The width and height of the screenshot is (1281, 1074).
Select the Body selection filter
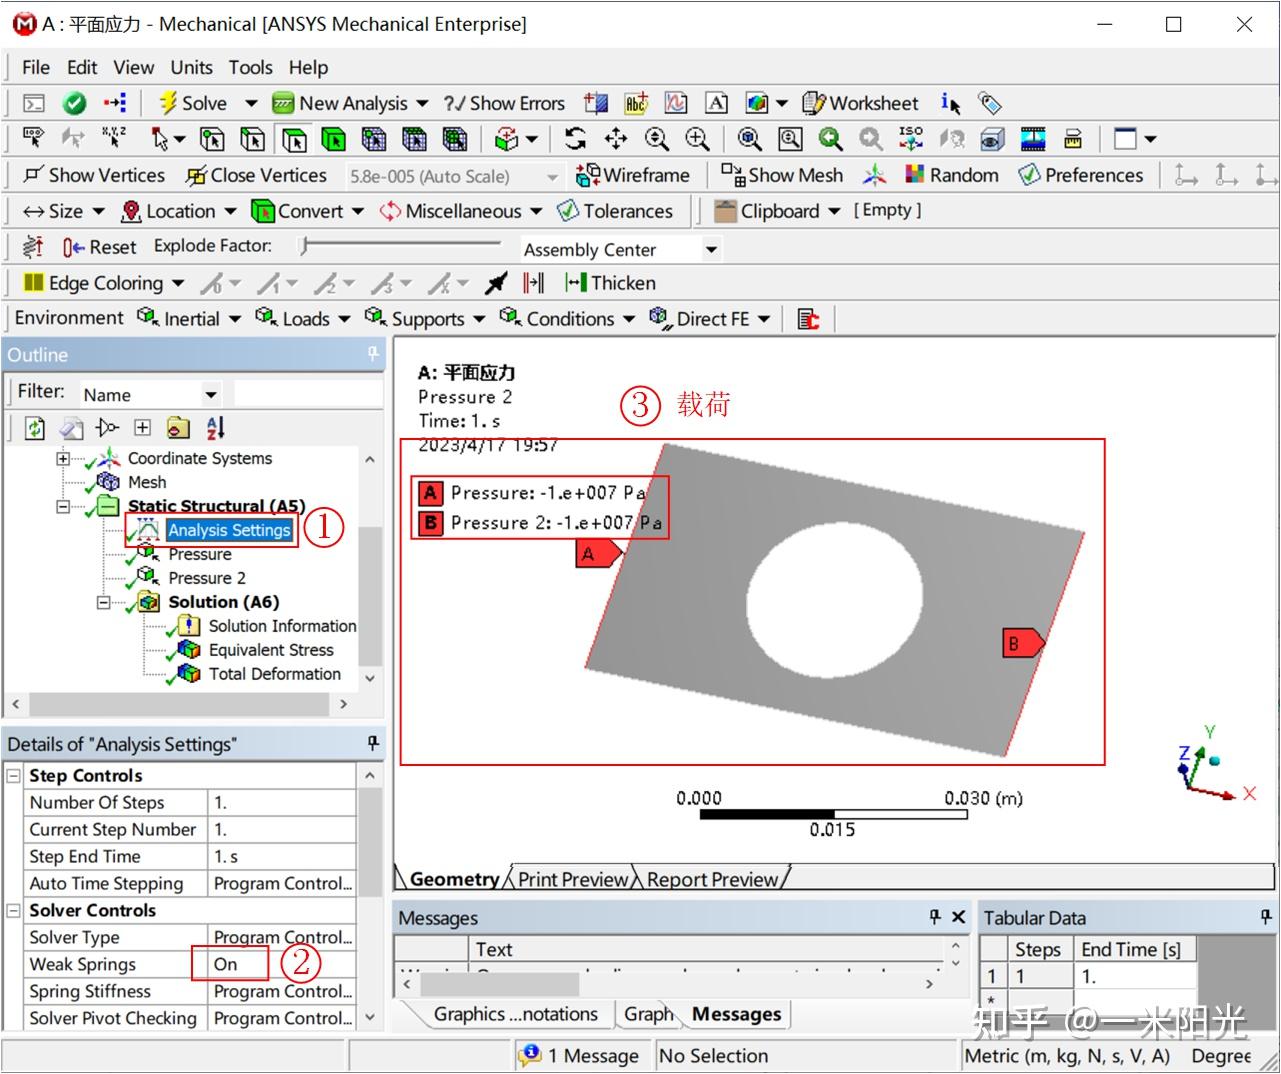click(333, 139)
